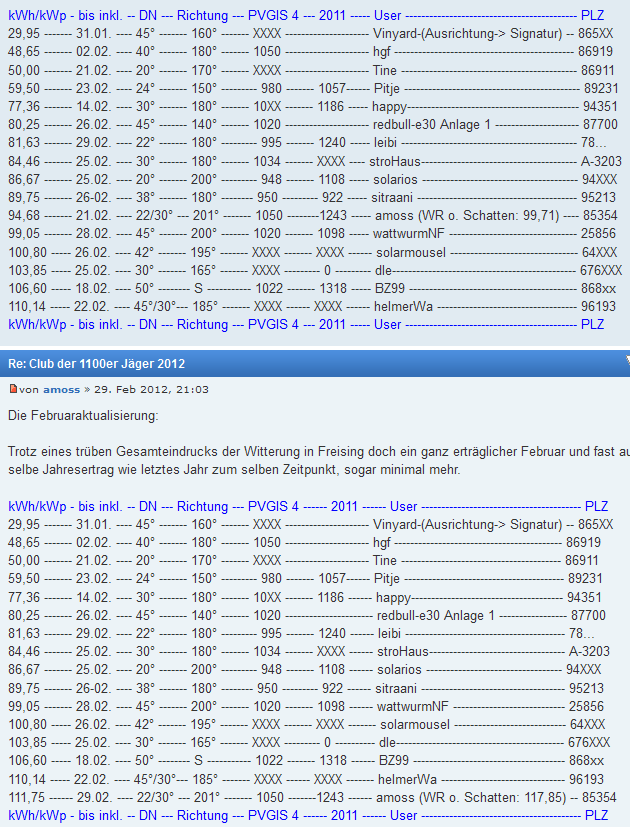The image size is (630, 827).
Task: Click postal code 'A-3203' in the amoss post's table
Action: click(x=589, y=651)
